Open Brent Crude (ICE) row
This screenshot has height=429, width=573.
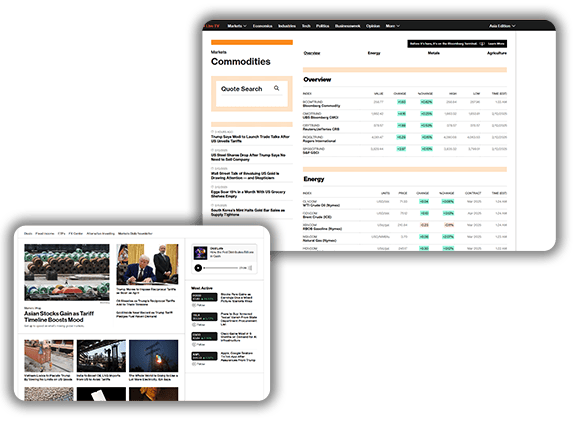(405, 215)
